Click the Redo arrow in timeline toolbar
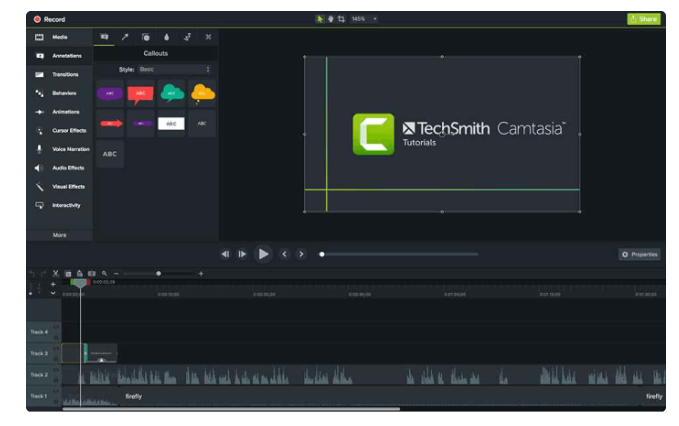Image resolution: width=679 pixels, height=426 pixels. [43, 274]
